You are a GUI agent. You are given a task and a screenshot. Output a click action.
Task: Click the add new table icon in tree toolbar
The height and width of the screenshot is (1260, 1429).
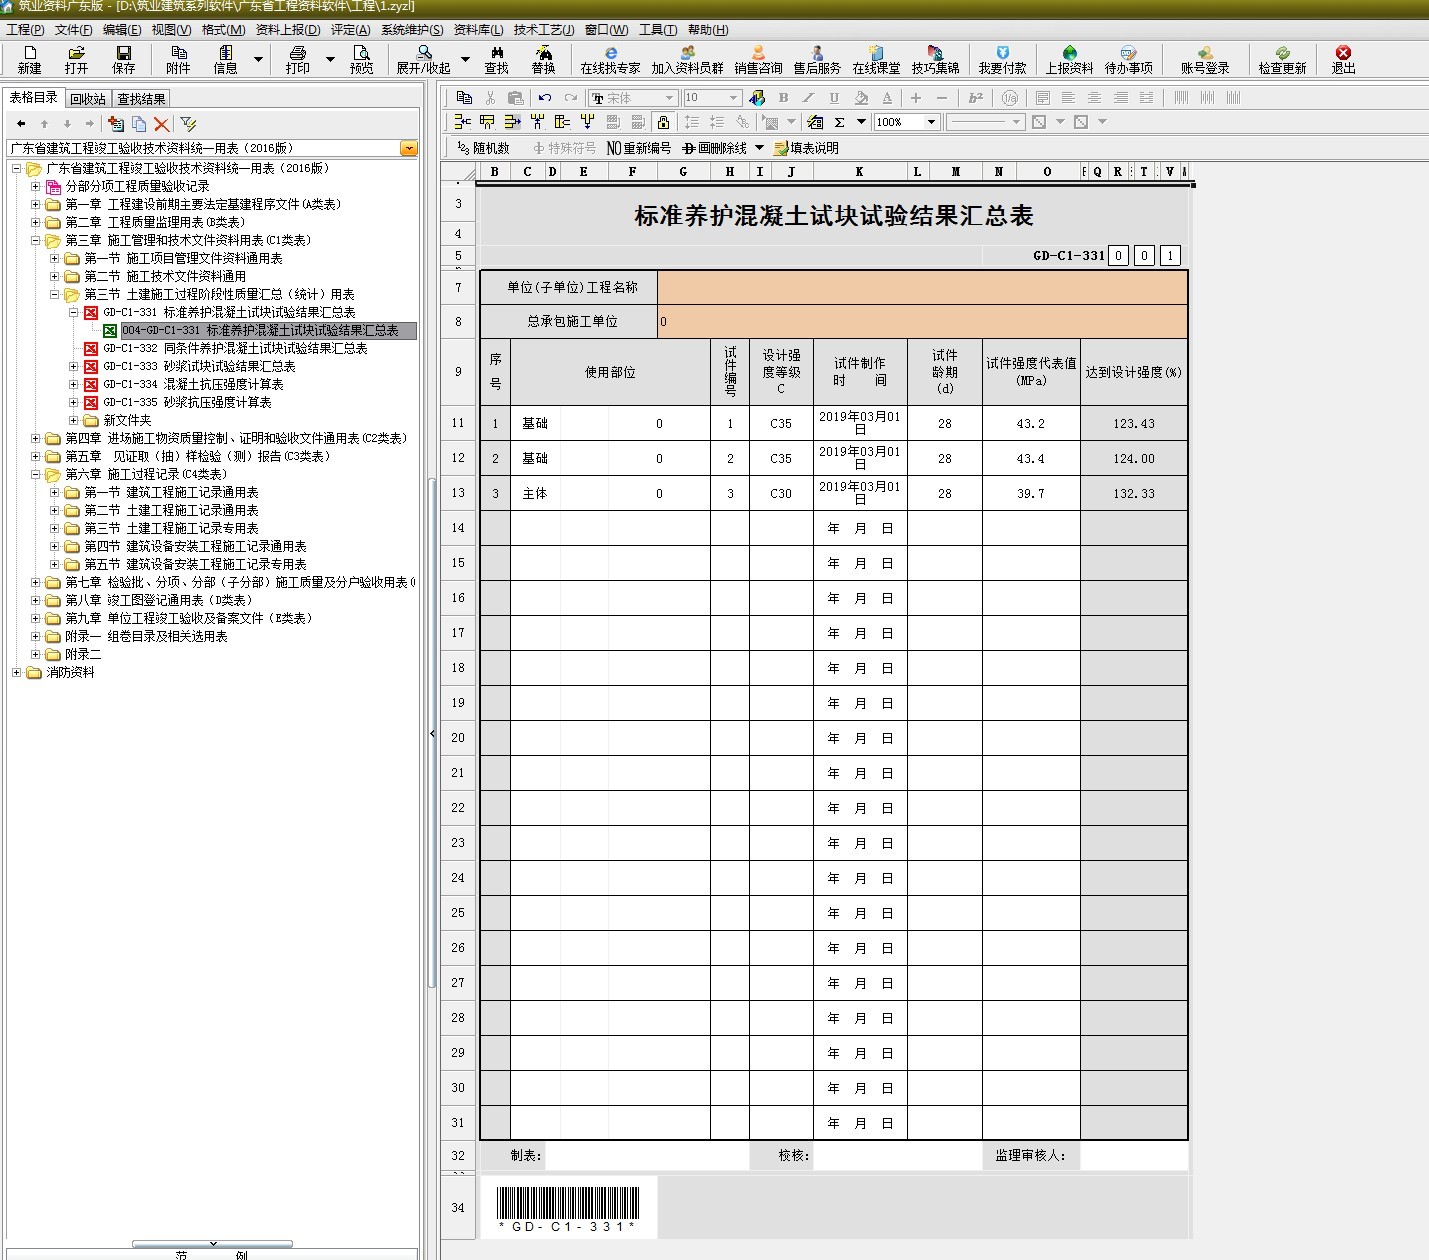(116, 124)
